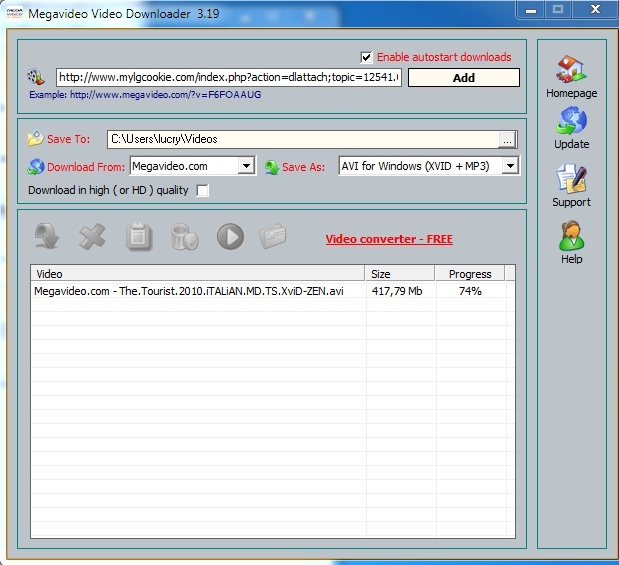Screen dimensions: 619x565
Task: Click the example megavideo.com URL text
Action: point(165,95)
